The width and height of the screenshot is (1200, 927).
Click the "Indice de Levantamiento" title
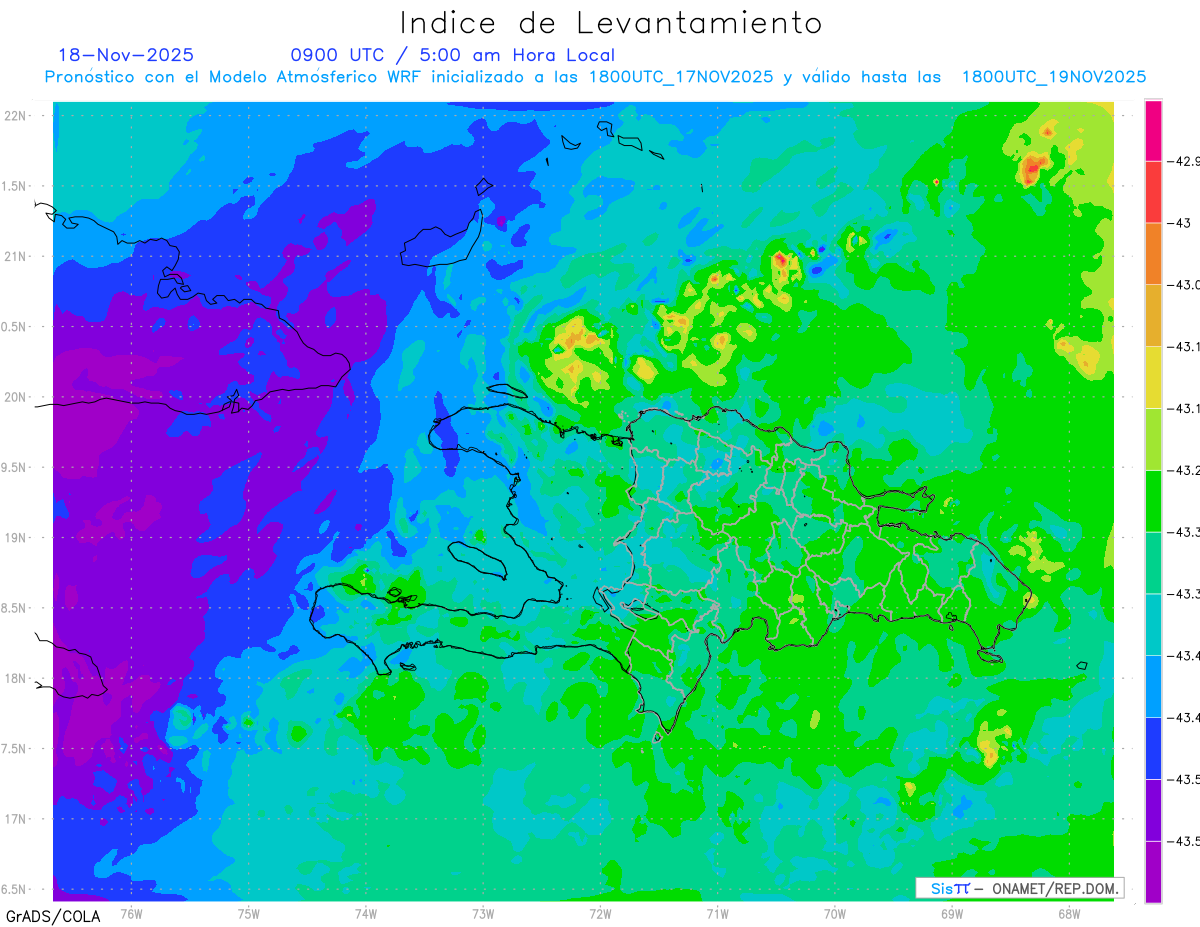click(x=611, y=23)
